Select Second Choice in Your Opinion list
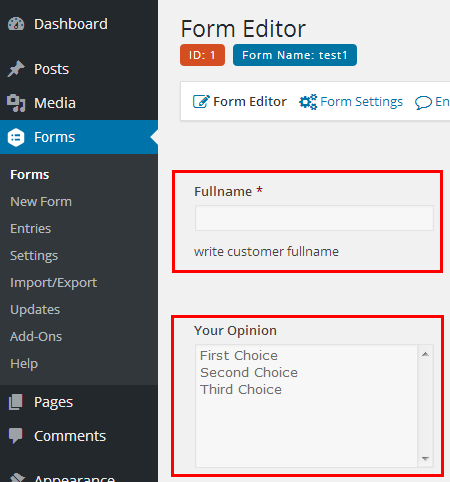Viewport: 450px width, 482px height. [x=249, y=373]
